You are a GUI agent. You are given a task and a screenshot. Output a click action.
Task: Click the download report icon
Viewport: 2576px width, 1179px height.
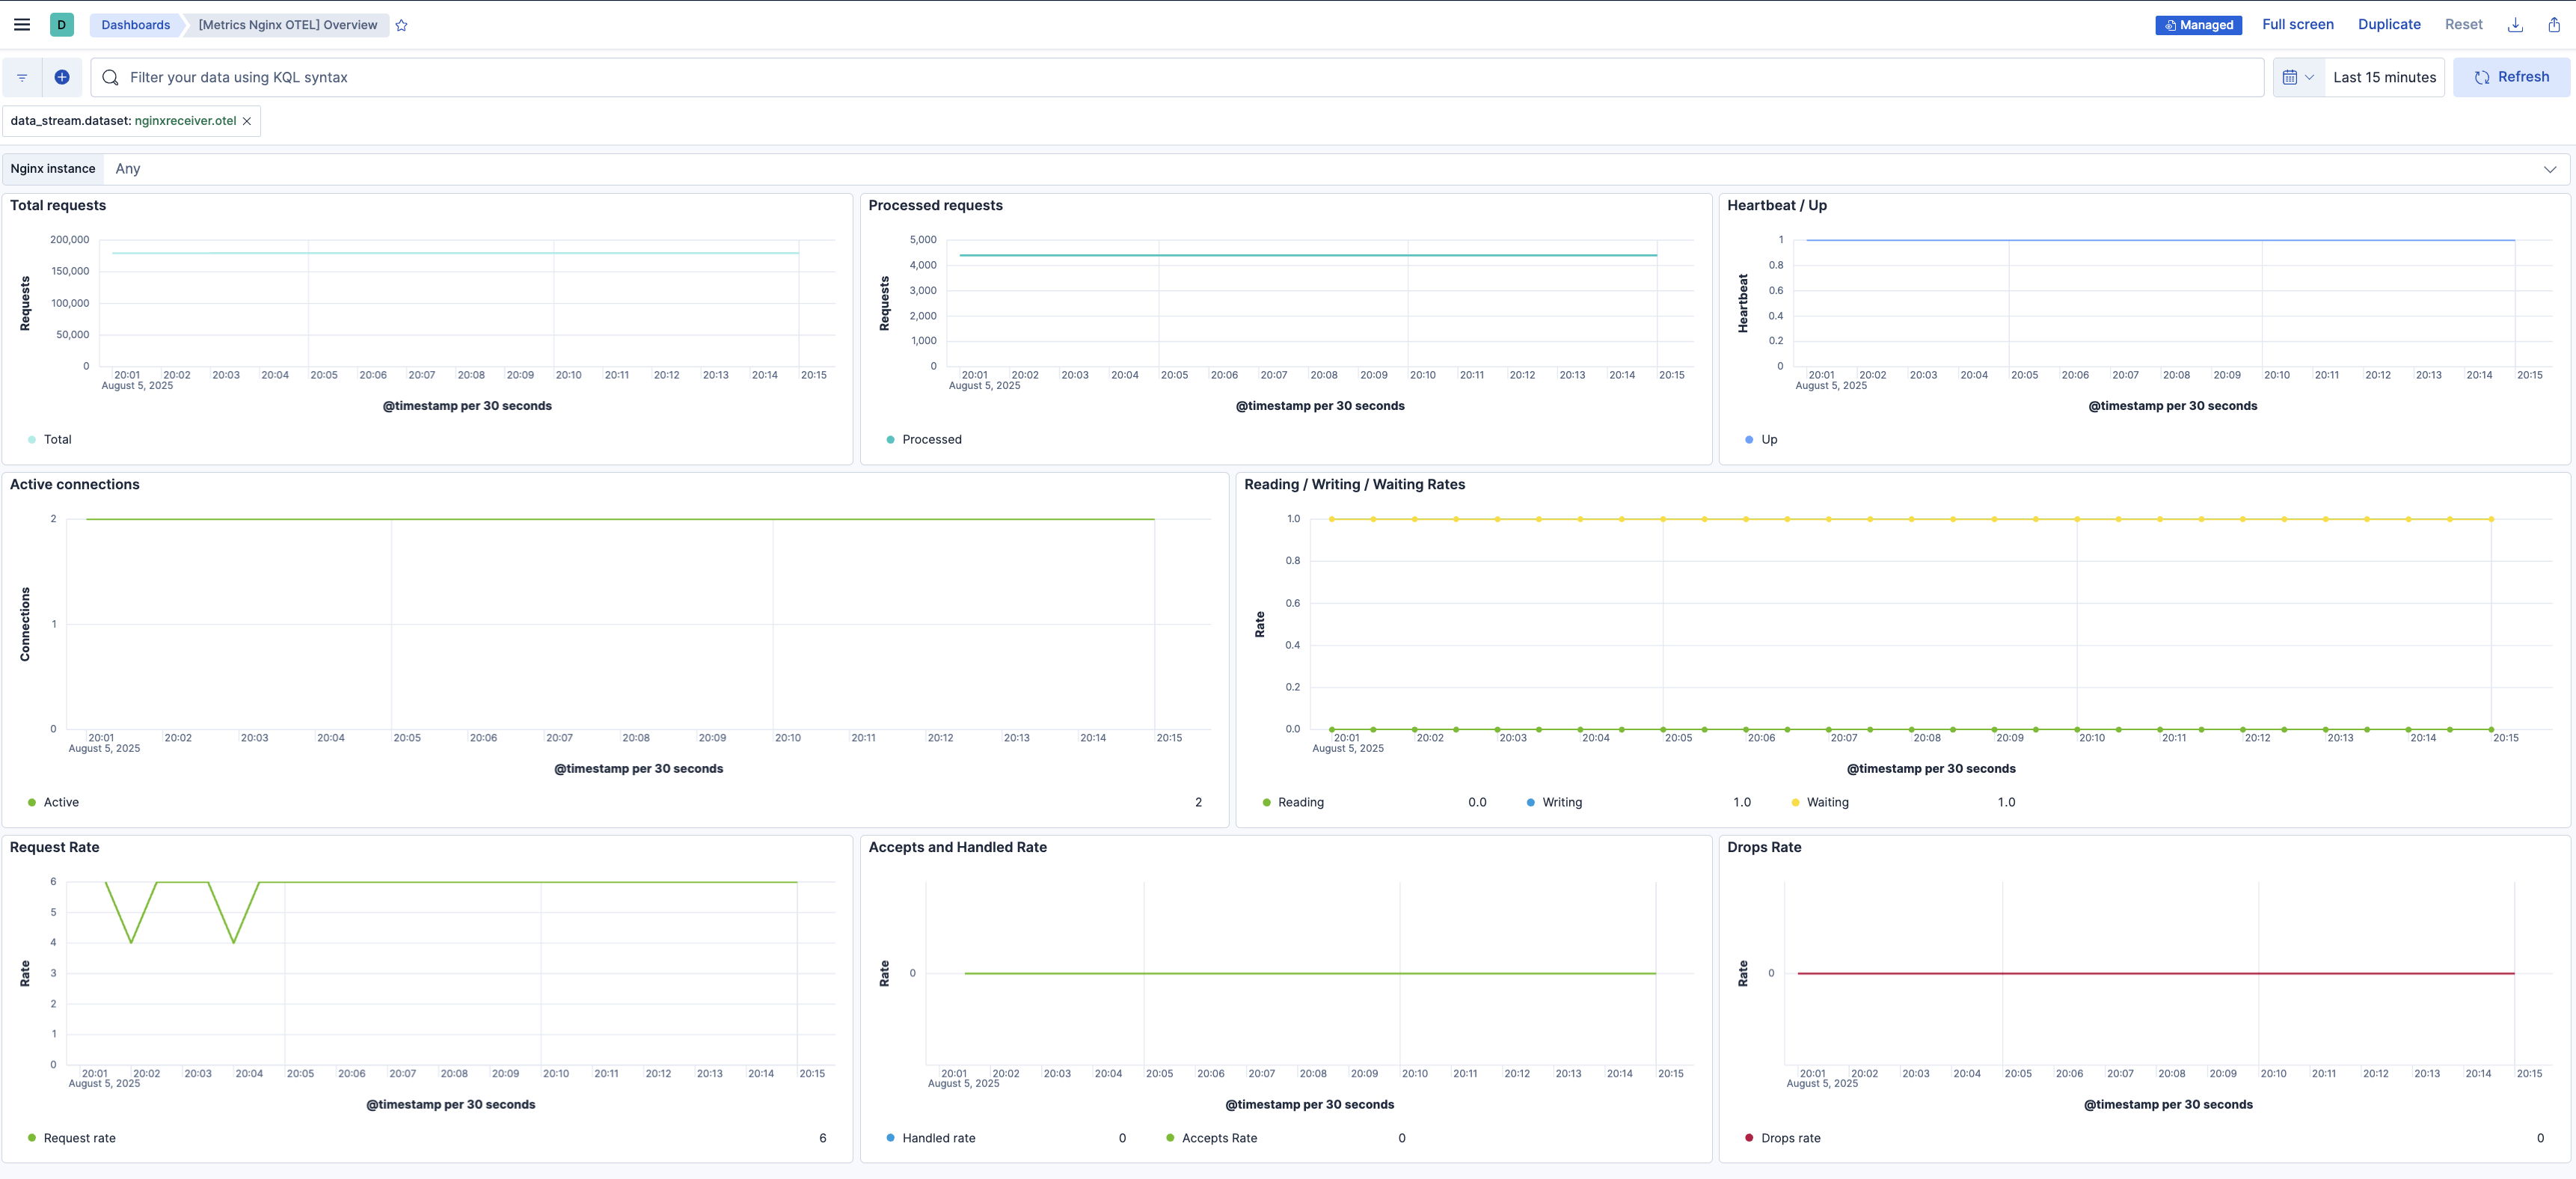tap(2515, 24)
